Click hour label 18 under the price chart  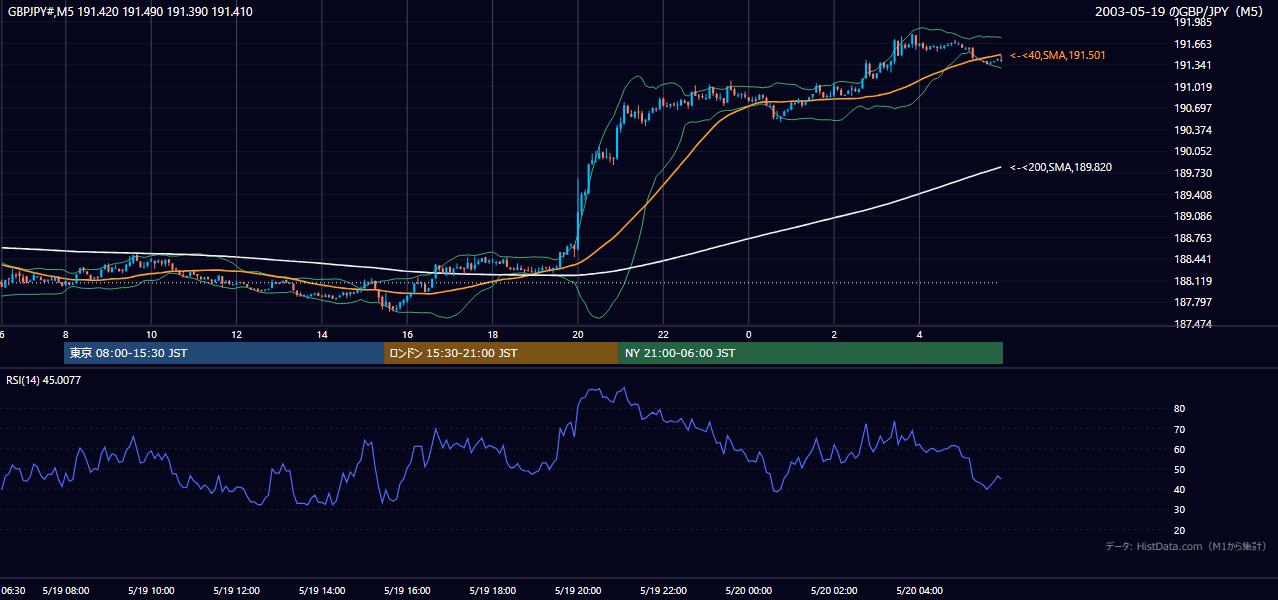click(493, 334)
